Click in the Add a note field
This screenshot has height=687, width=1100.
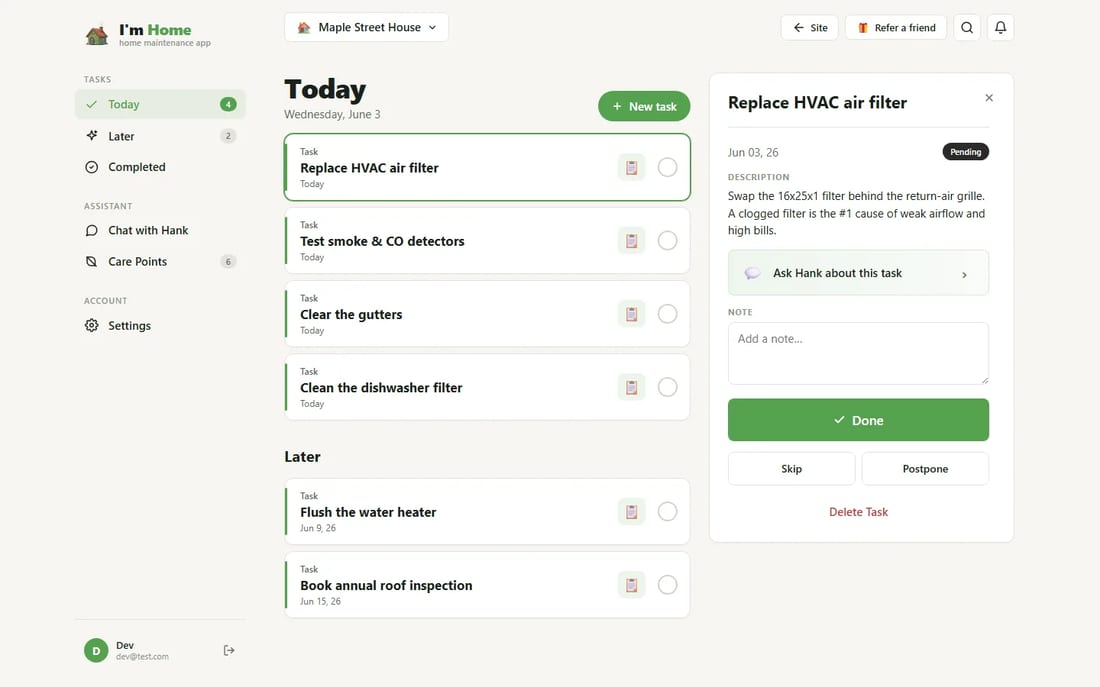click(x=858, y=354)
